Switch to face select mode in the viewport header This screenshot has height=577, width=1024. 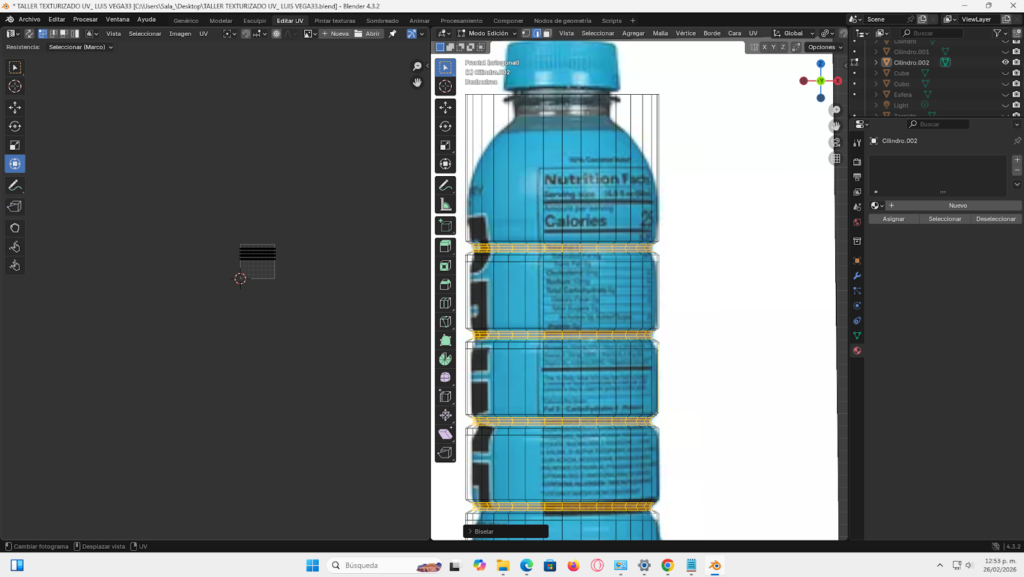point(546,33)
